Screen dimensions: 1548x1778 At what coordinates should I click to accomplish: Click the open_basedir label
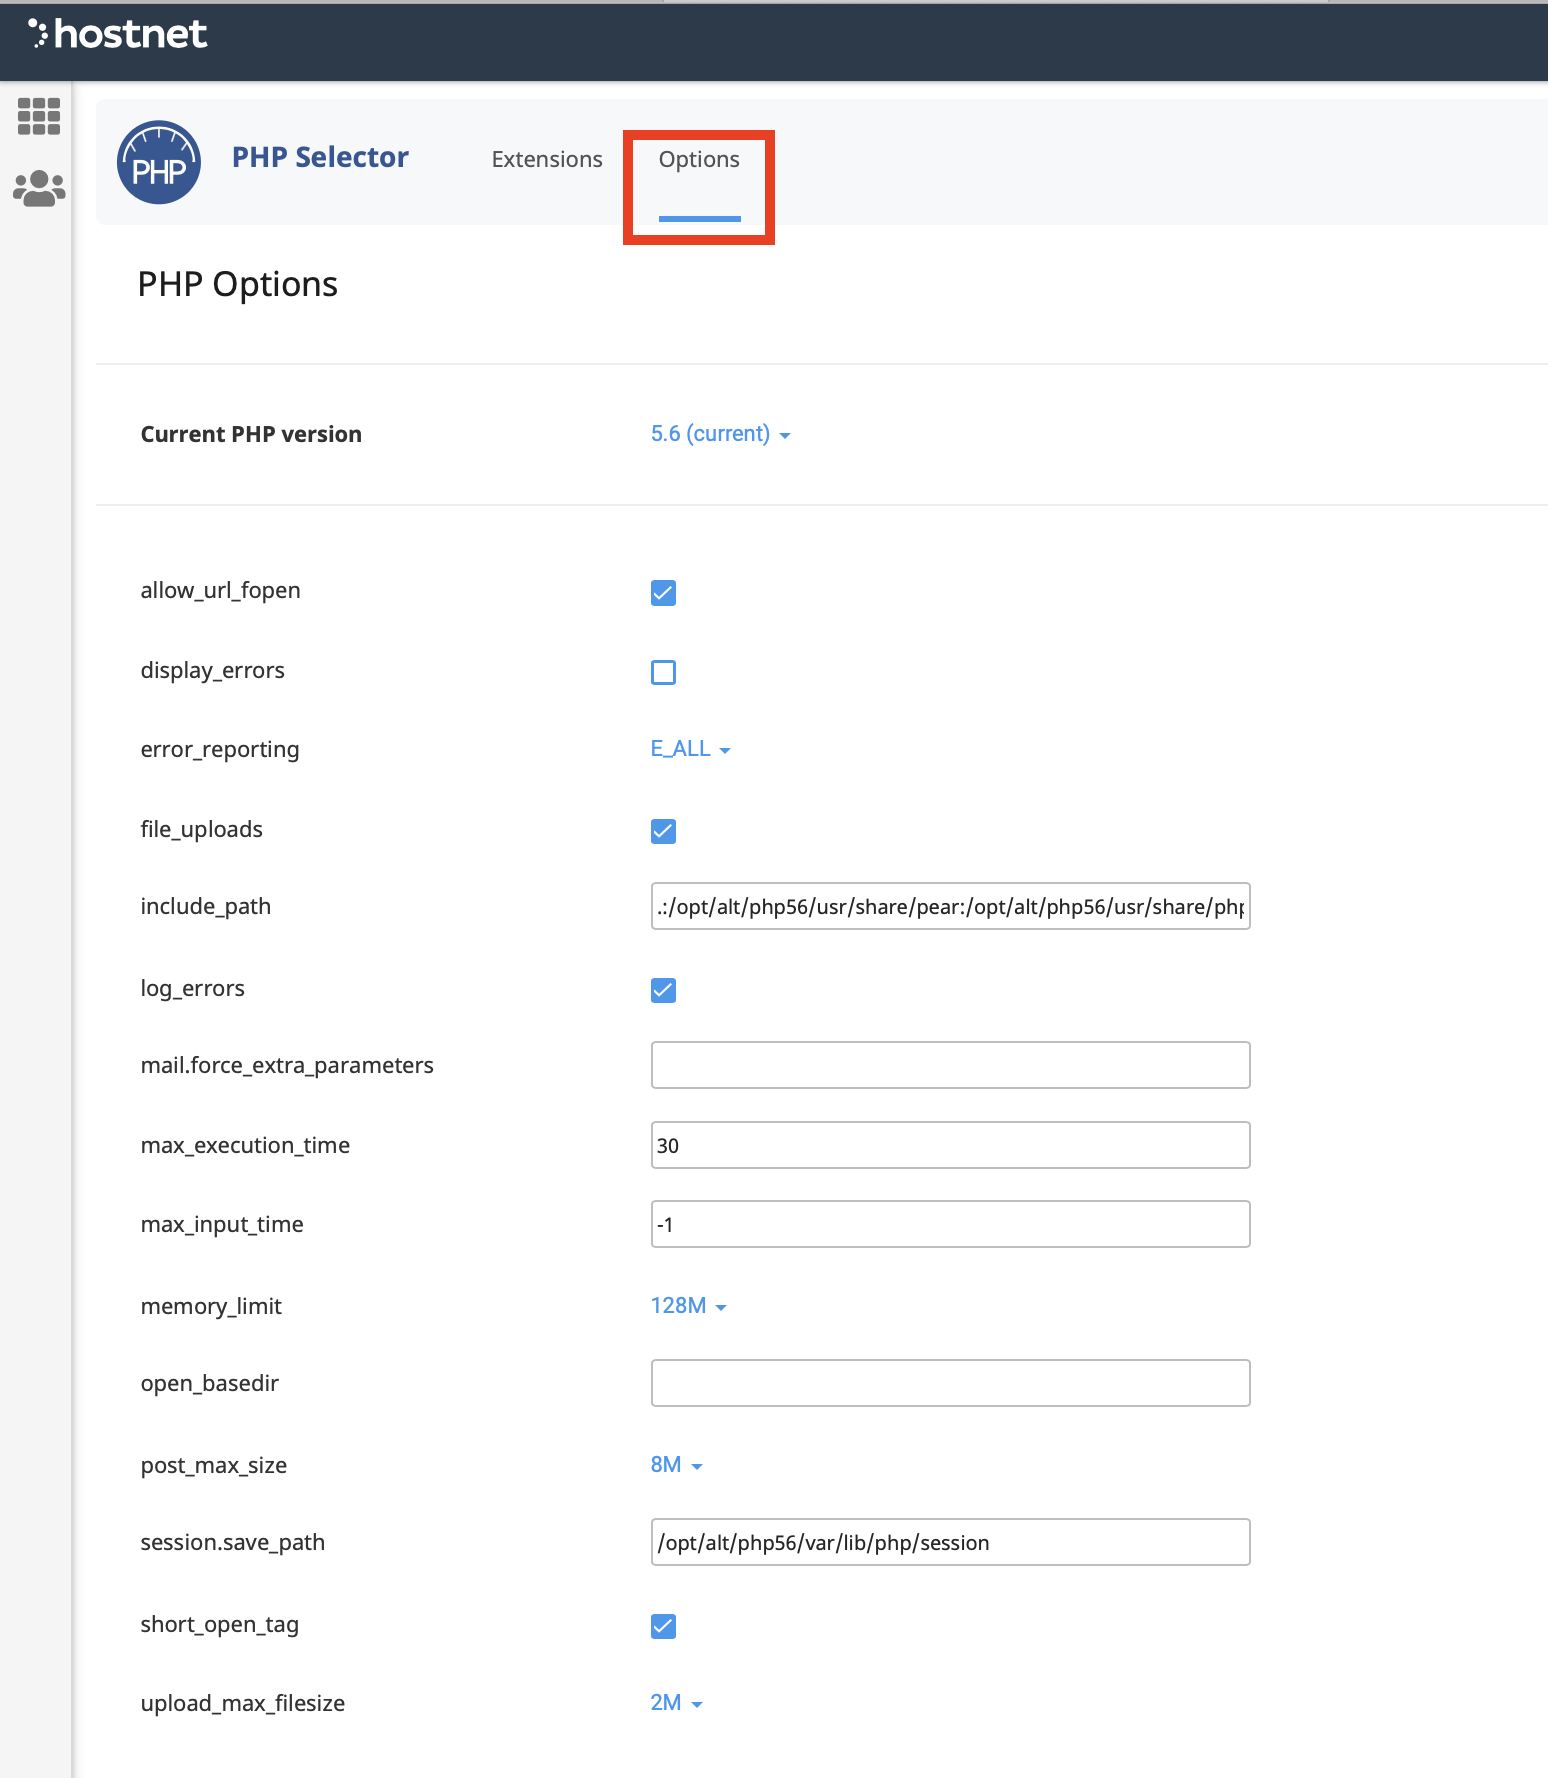coord(209,1384)
